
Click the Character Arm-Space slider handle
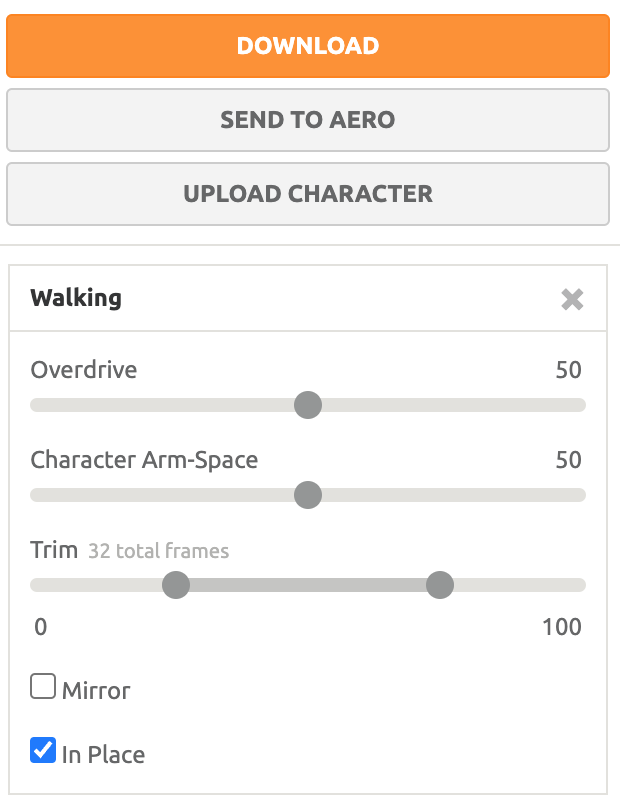click(308, 495)
